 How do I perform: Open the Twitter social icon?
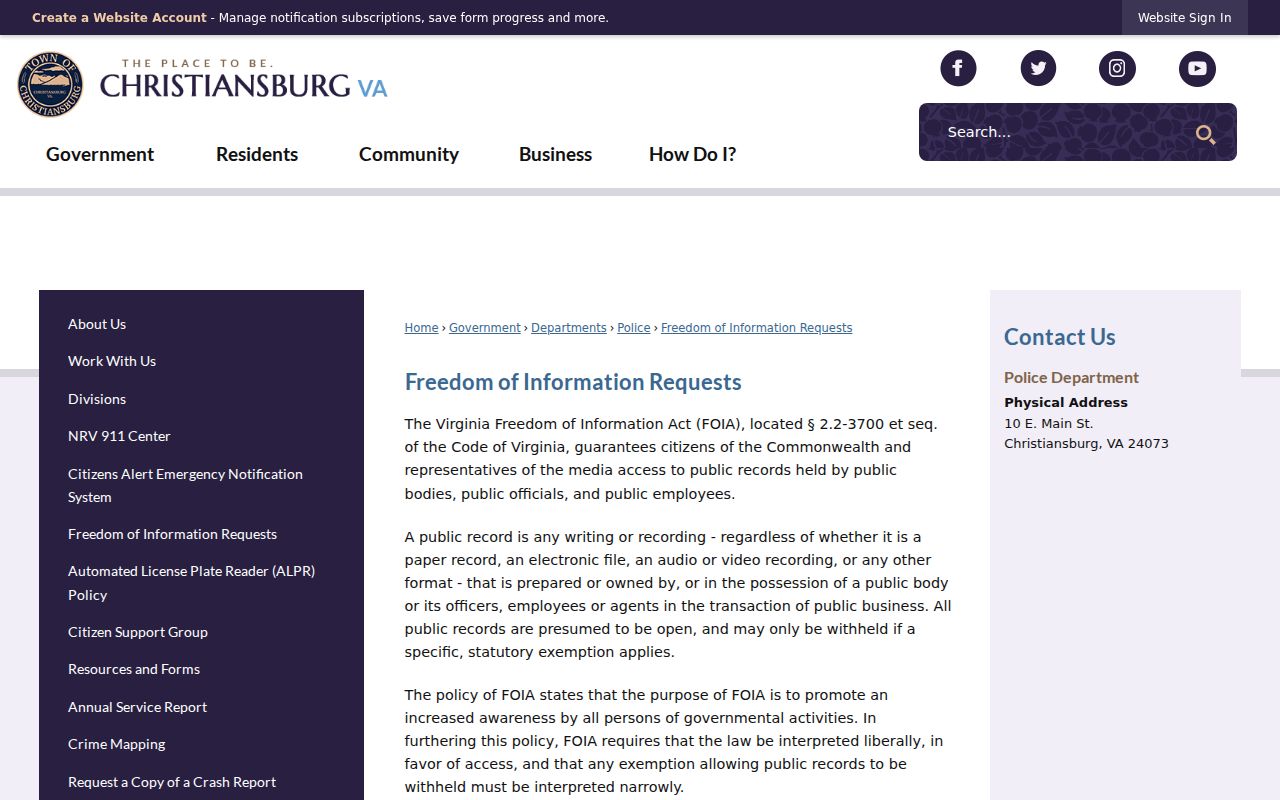(x=1038, y=68)
